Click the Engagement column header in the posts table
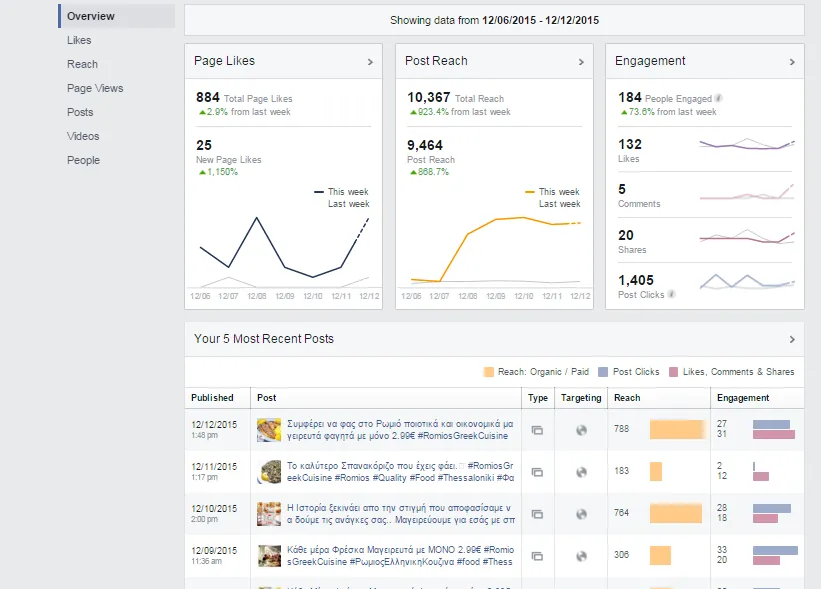The width and height of the screenshot is (821, 589). coord(743,398)
